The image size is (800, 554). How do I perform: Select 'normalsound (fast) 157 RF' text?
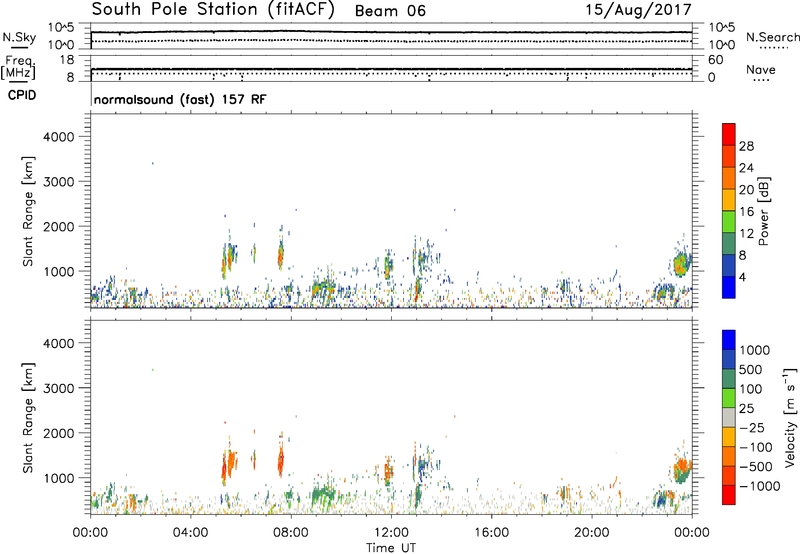tap(180, 99)
